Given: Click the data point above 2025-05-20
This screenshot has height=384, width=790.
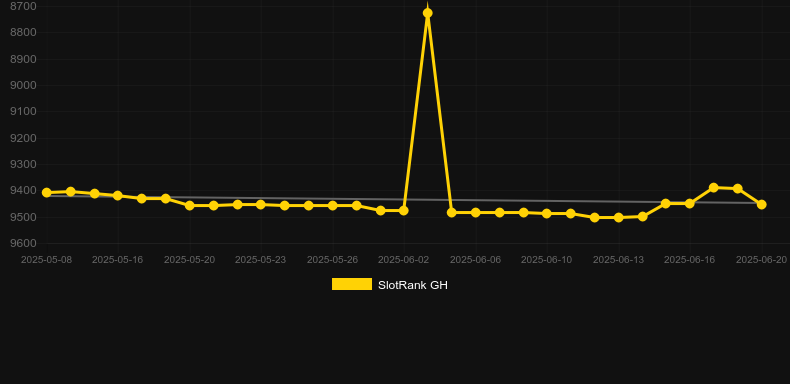Looking at the screenshot, I should [189, 206].
